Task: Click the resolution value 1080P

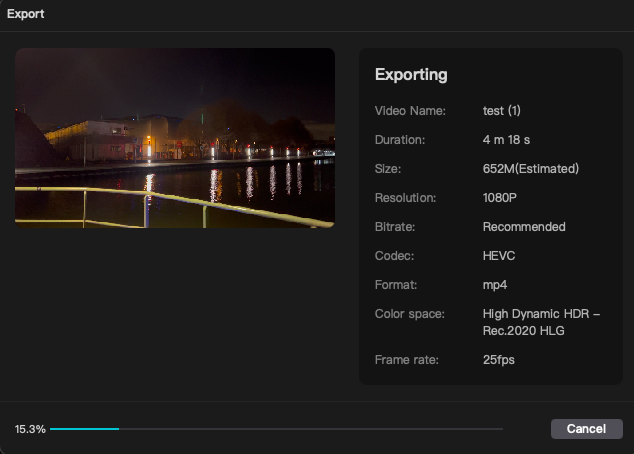Action: click(499, 198)
